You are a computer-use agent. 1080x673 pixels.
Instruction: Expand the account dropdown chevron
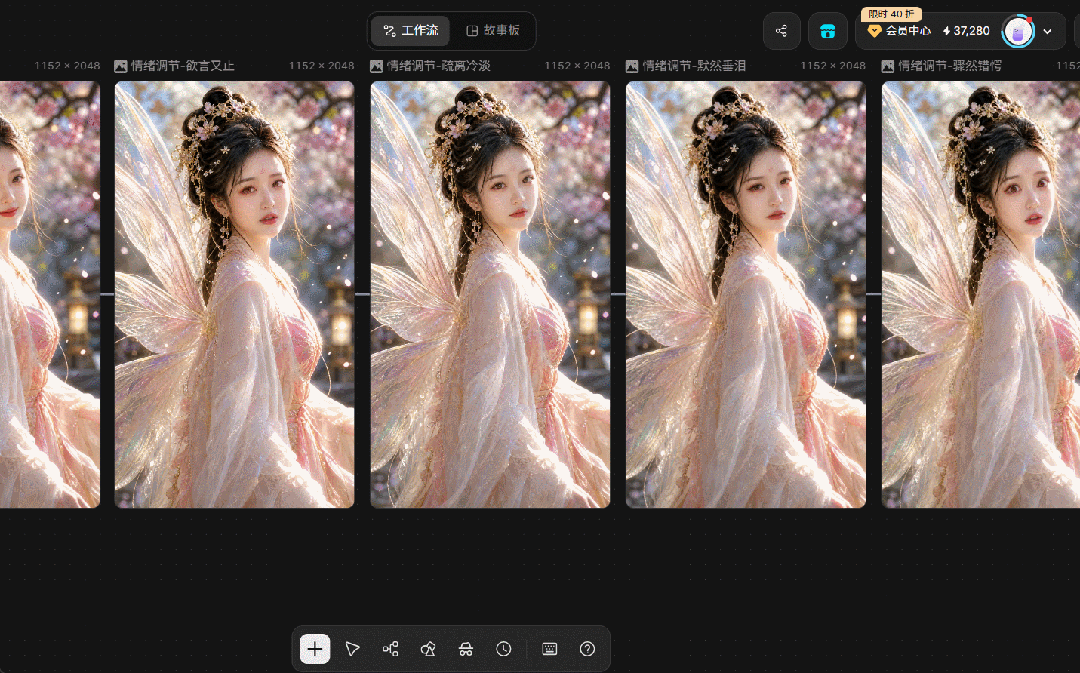pyautogui.click(x=1048, y=31)
